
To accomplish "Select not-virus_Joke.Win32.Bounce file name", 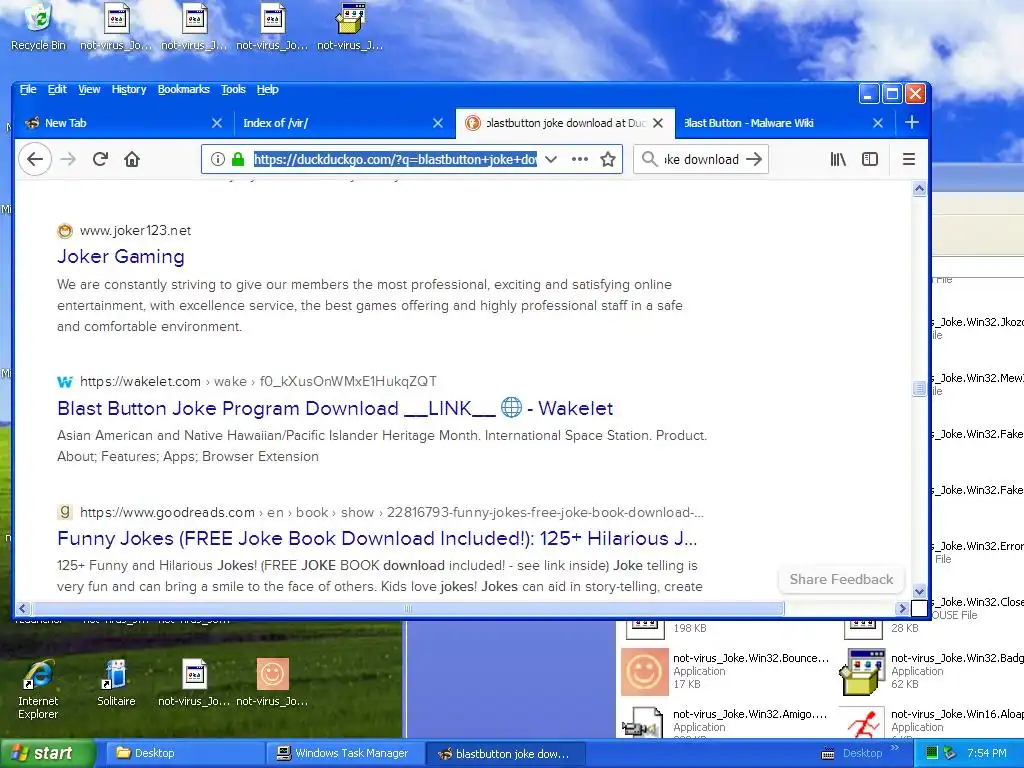I will coord(751,658).
